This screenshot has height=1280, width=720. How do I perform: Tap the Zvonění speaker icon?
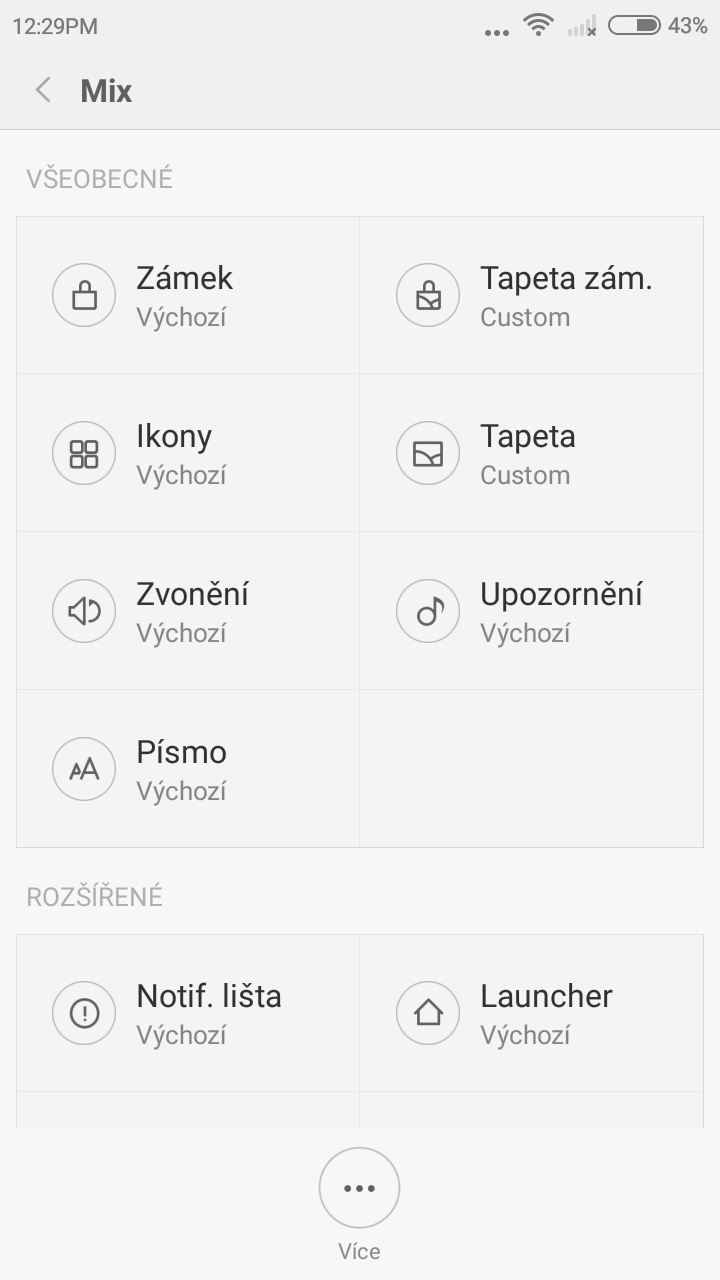tap(84, 611)
